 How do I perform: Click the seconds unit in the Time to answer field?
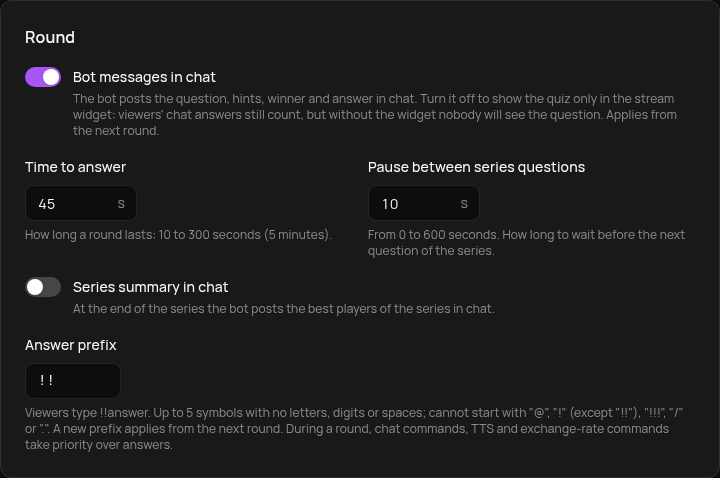pos(121,204)
